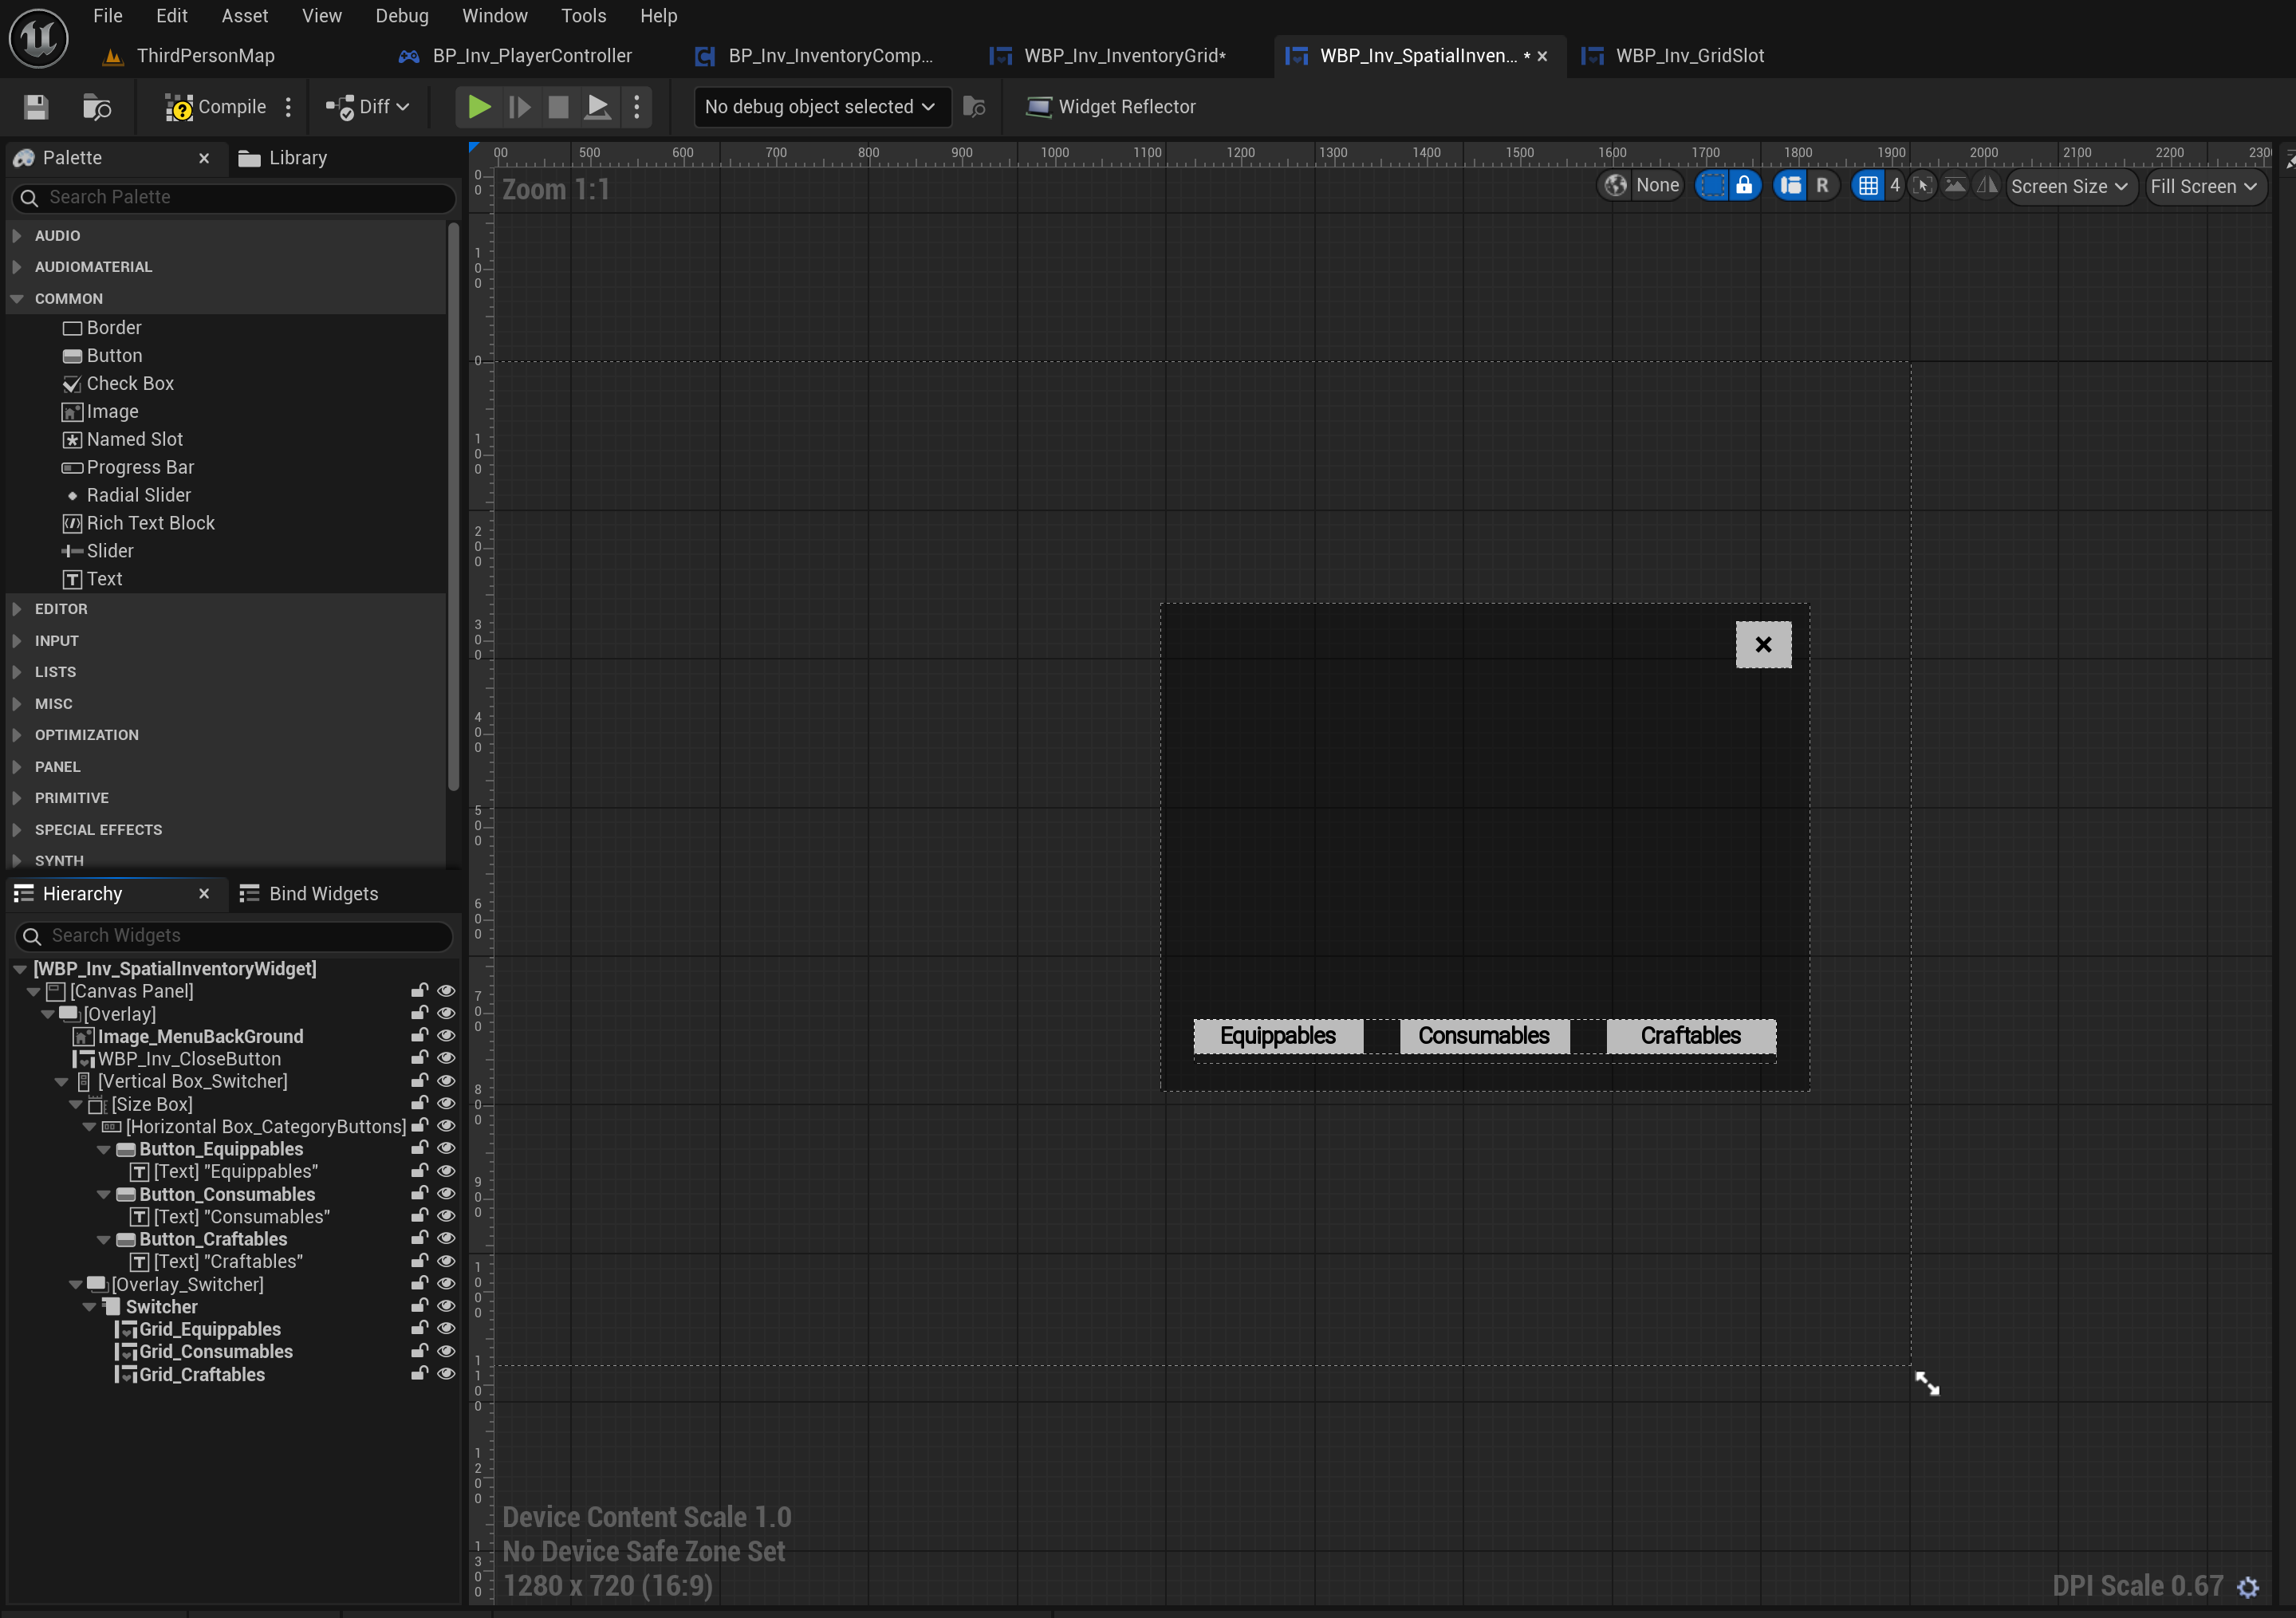Unlock the WBP_Inv_CloseButton lock toggle
This screenshot has width=2296, height=1618.
click(419, 1058)
